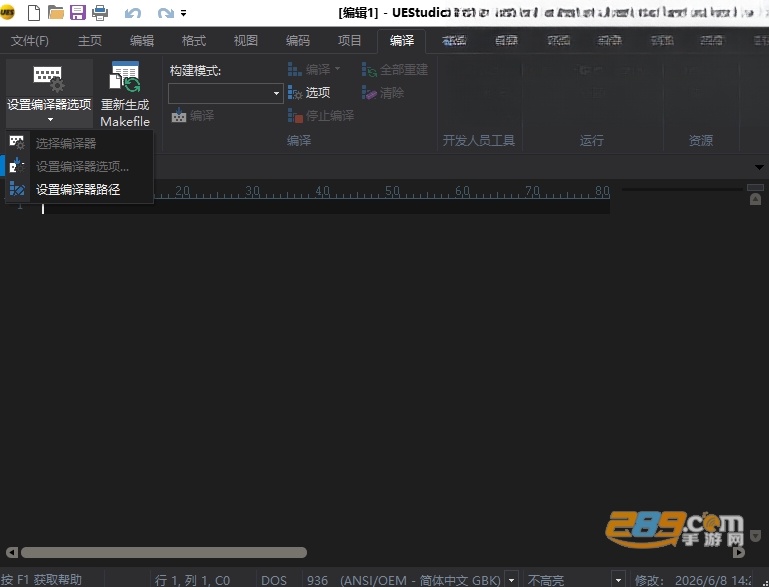
Task: Open the document tab list arrow
Action: (759, 167)
